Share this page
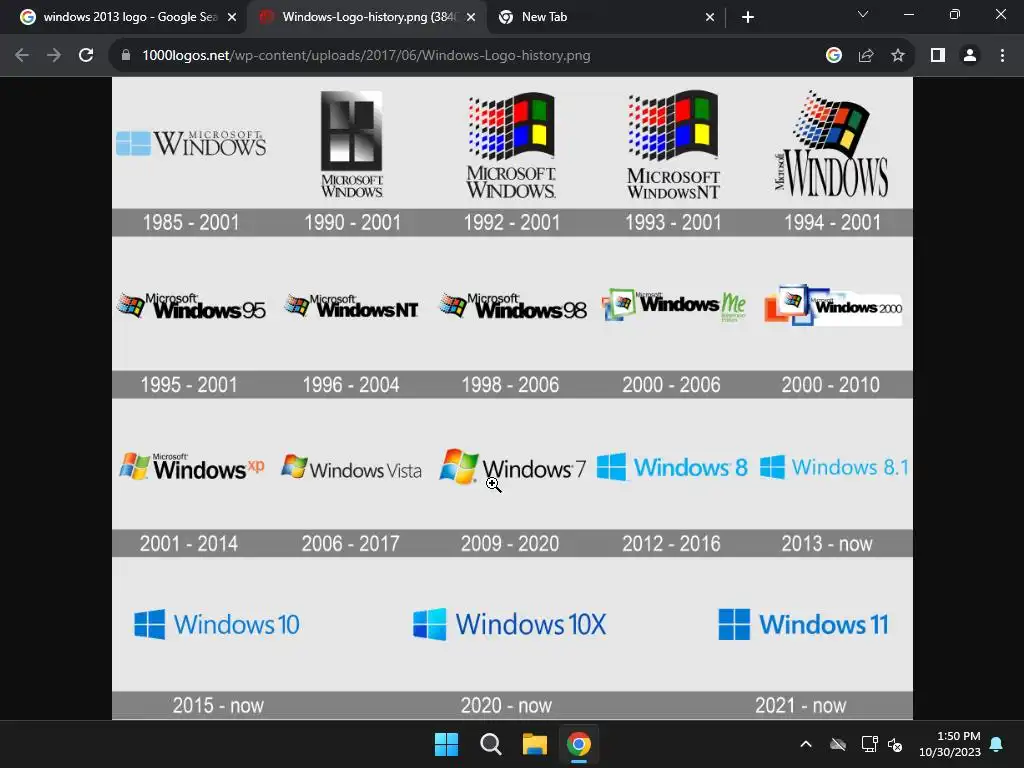 866,56
